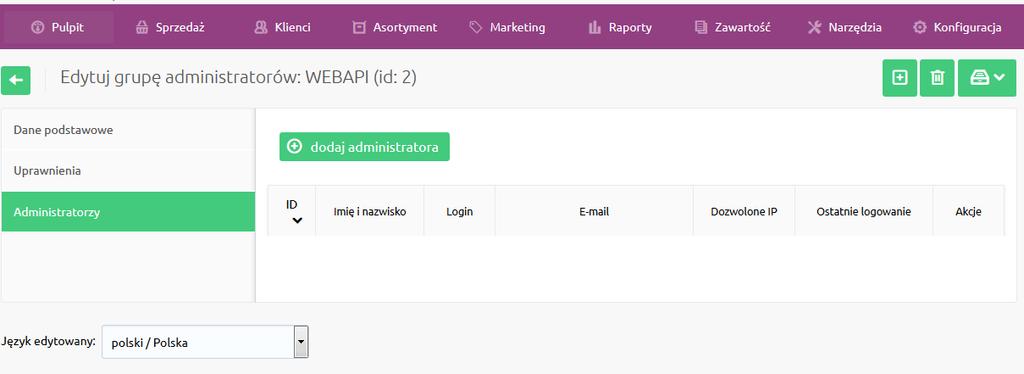Switch to Uprawnienia tab
The width and height of the screenshot is (1024, 374).
pyautogui.click(x=128, y=171)
